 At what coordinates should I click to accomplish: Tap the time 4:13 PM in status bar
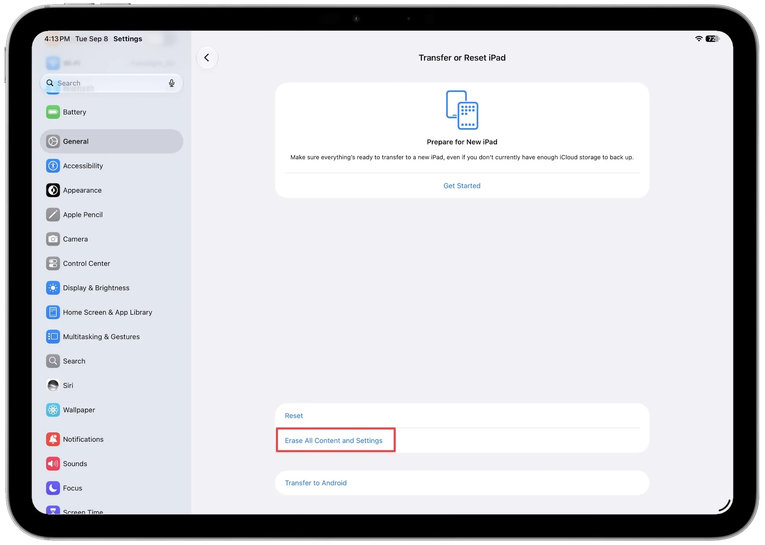[57, 39]
